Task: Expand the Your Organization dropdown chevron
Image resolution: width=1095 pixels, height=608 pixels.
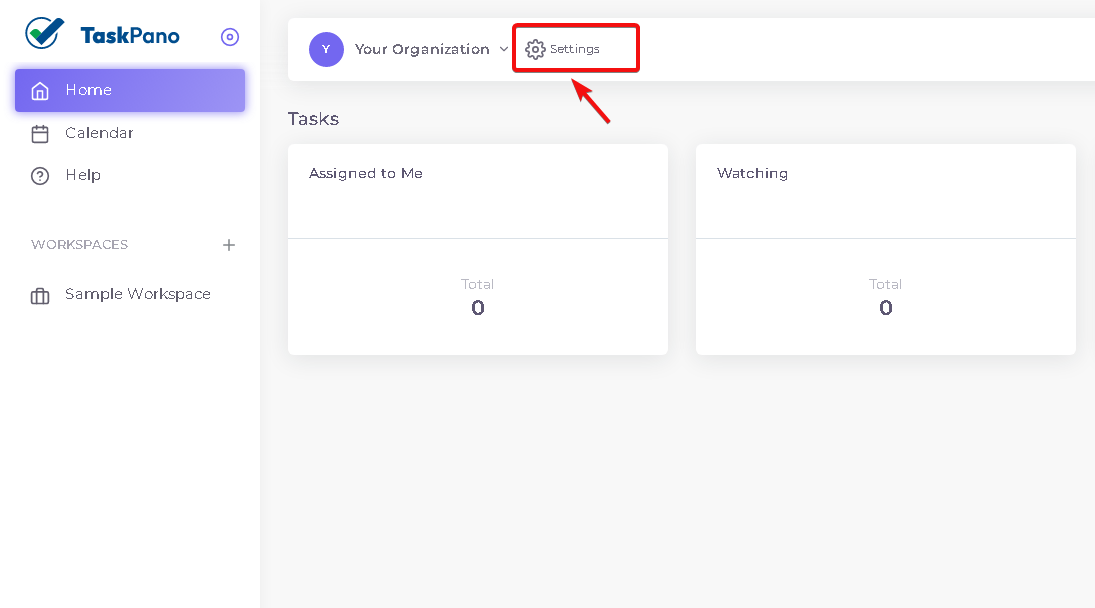Action: (504, 50)
